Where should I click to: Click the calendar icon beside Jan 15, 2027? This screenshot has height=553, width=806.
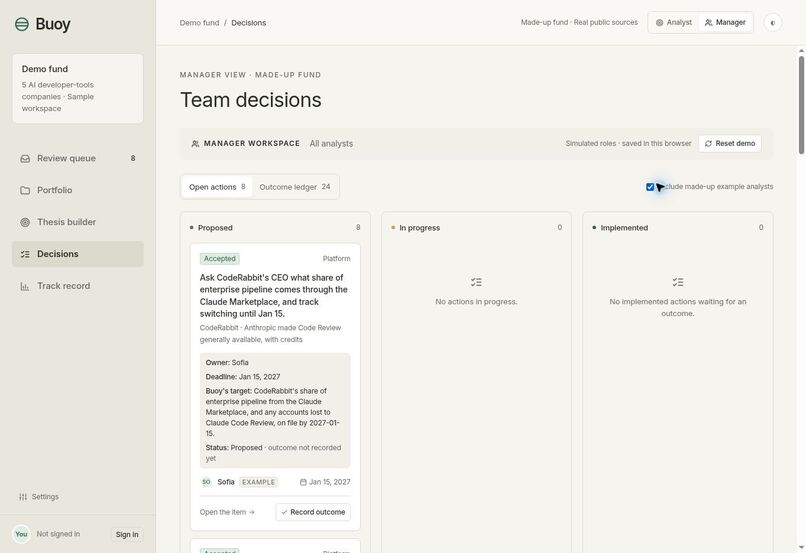pyautogui.click(x=303, y=482)
